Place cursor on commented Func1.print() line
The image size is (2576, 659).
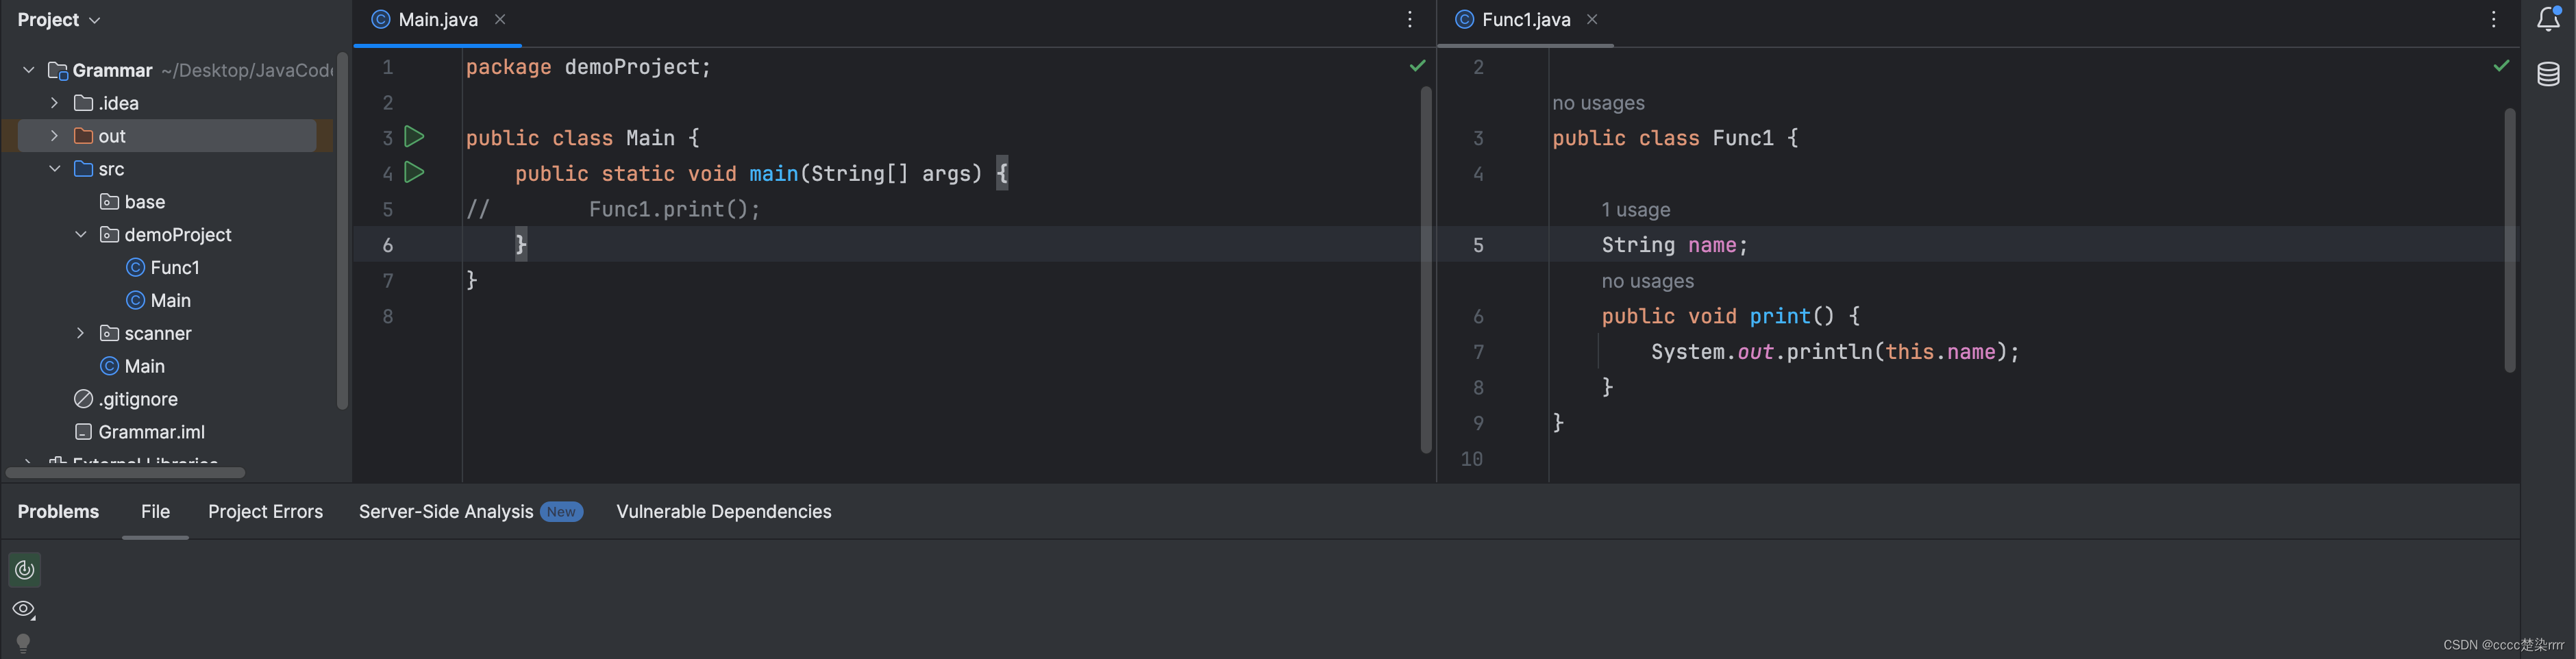(613, 209)
